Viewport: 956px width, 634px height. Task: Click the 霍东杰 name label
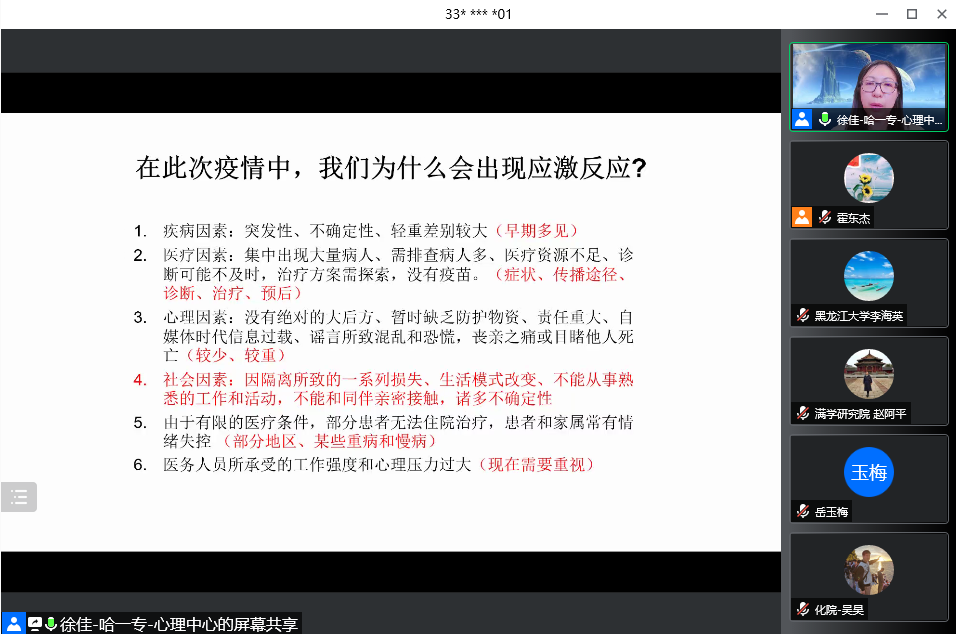[x=853, y=218]
